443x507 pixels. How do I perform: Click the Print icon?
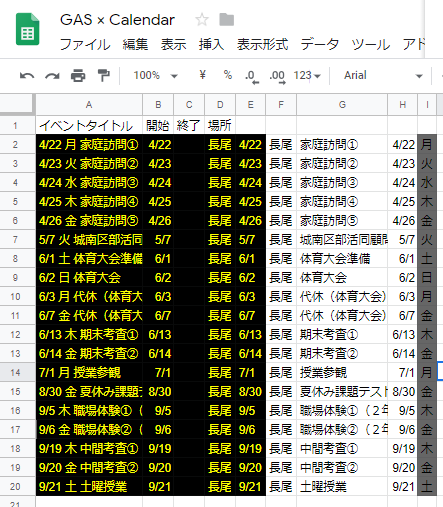(78, 76)
